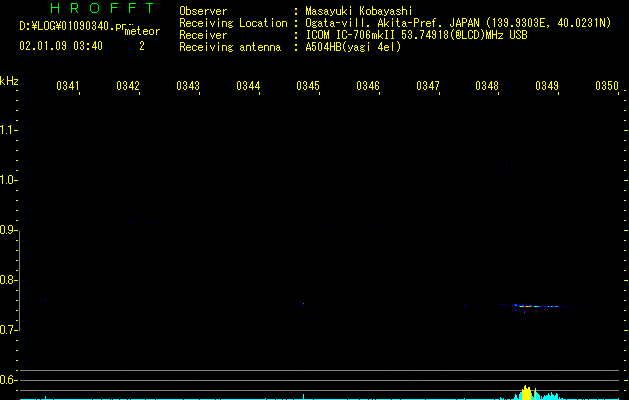Click the 0.7 kHz frequency label
629x400 pixels.
pos(8,330)
